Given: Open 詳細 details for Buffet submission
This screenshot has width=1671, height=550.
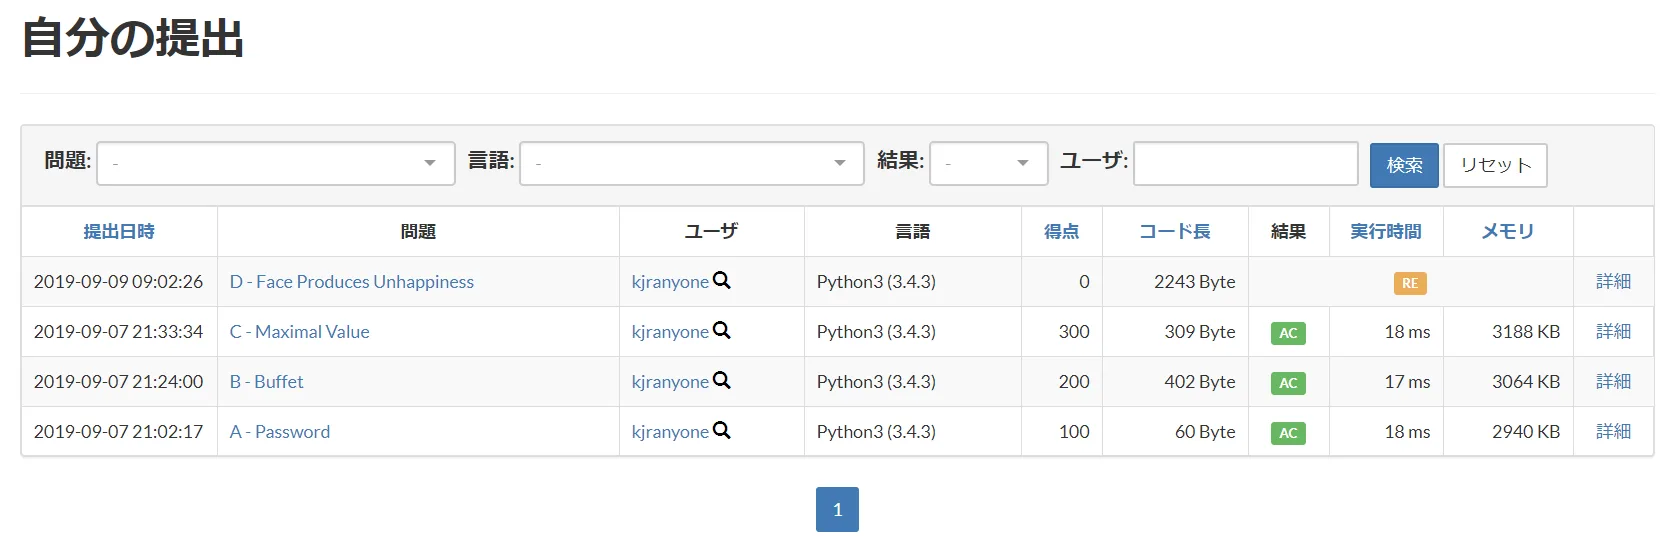Looking at the screenshot, I should pos(1613,381).
